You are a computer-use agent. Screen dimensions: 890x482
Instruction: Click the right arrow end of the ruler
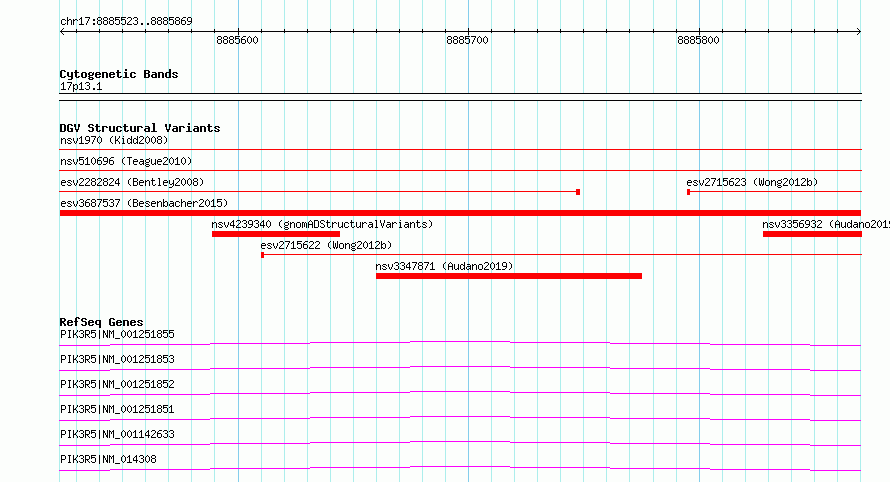click(859, 32)
